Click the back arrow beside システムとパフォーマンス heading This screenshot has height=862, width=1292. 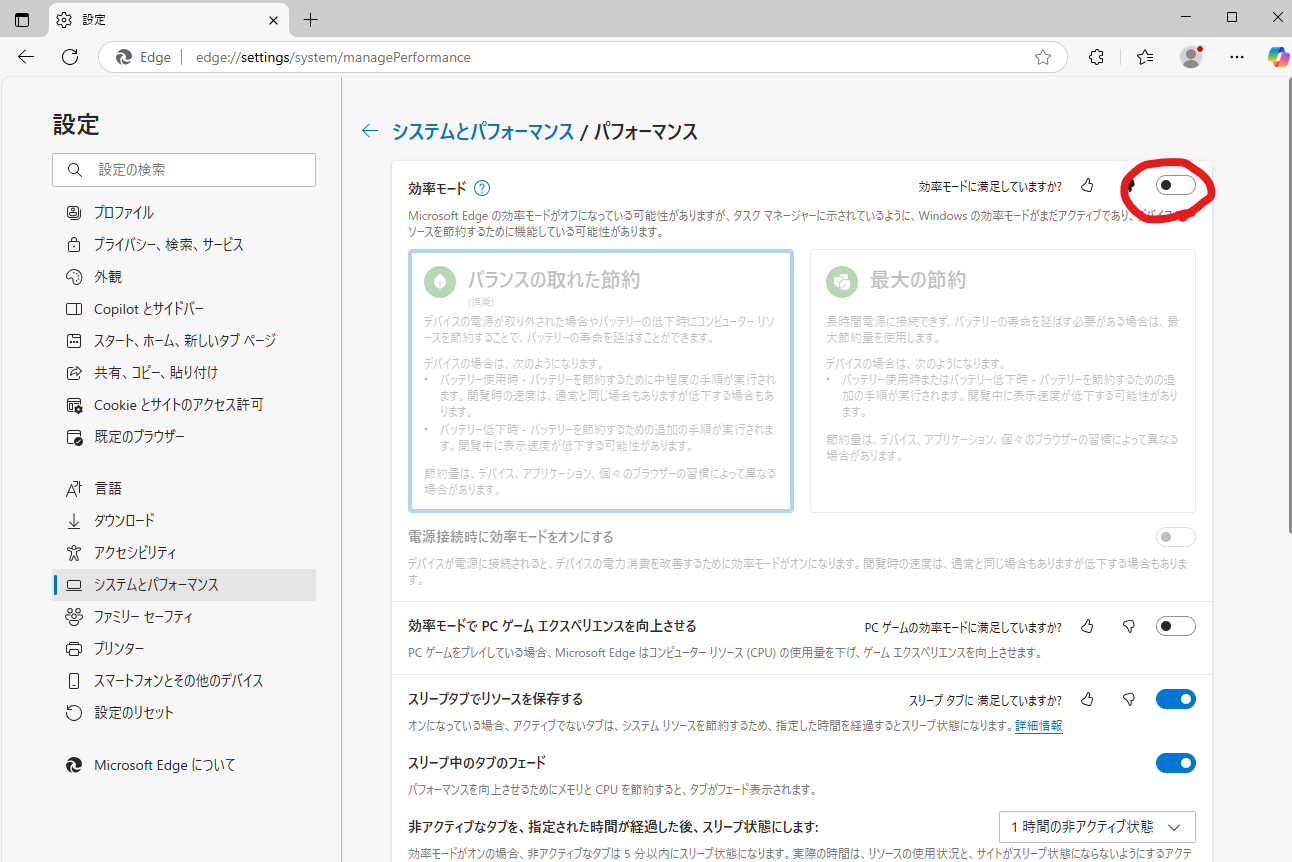(x=370, y=131)
